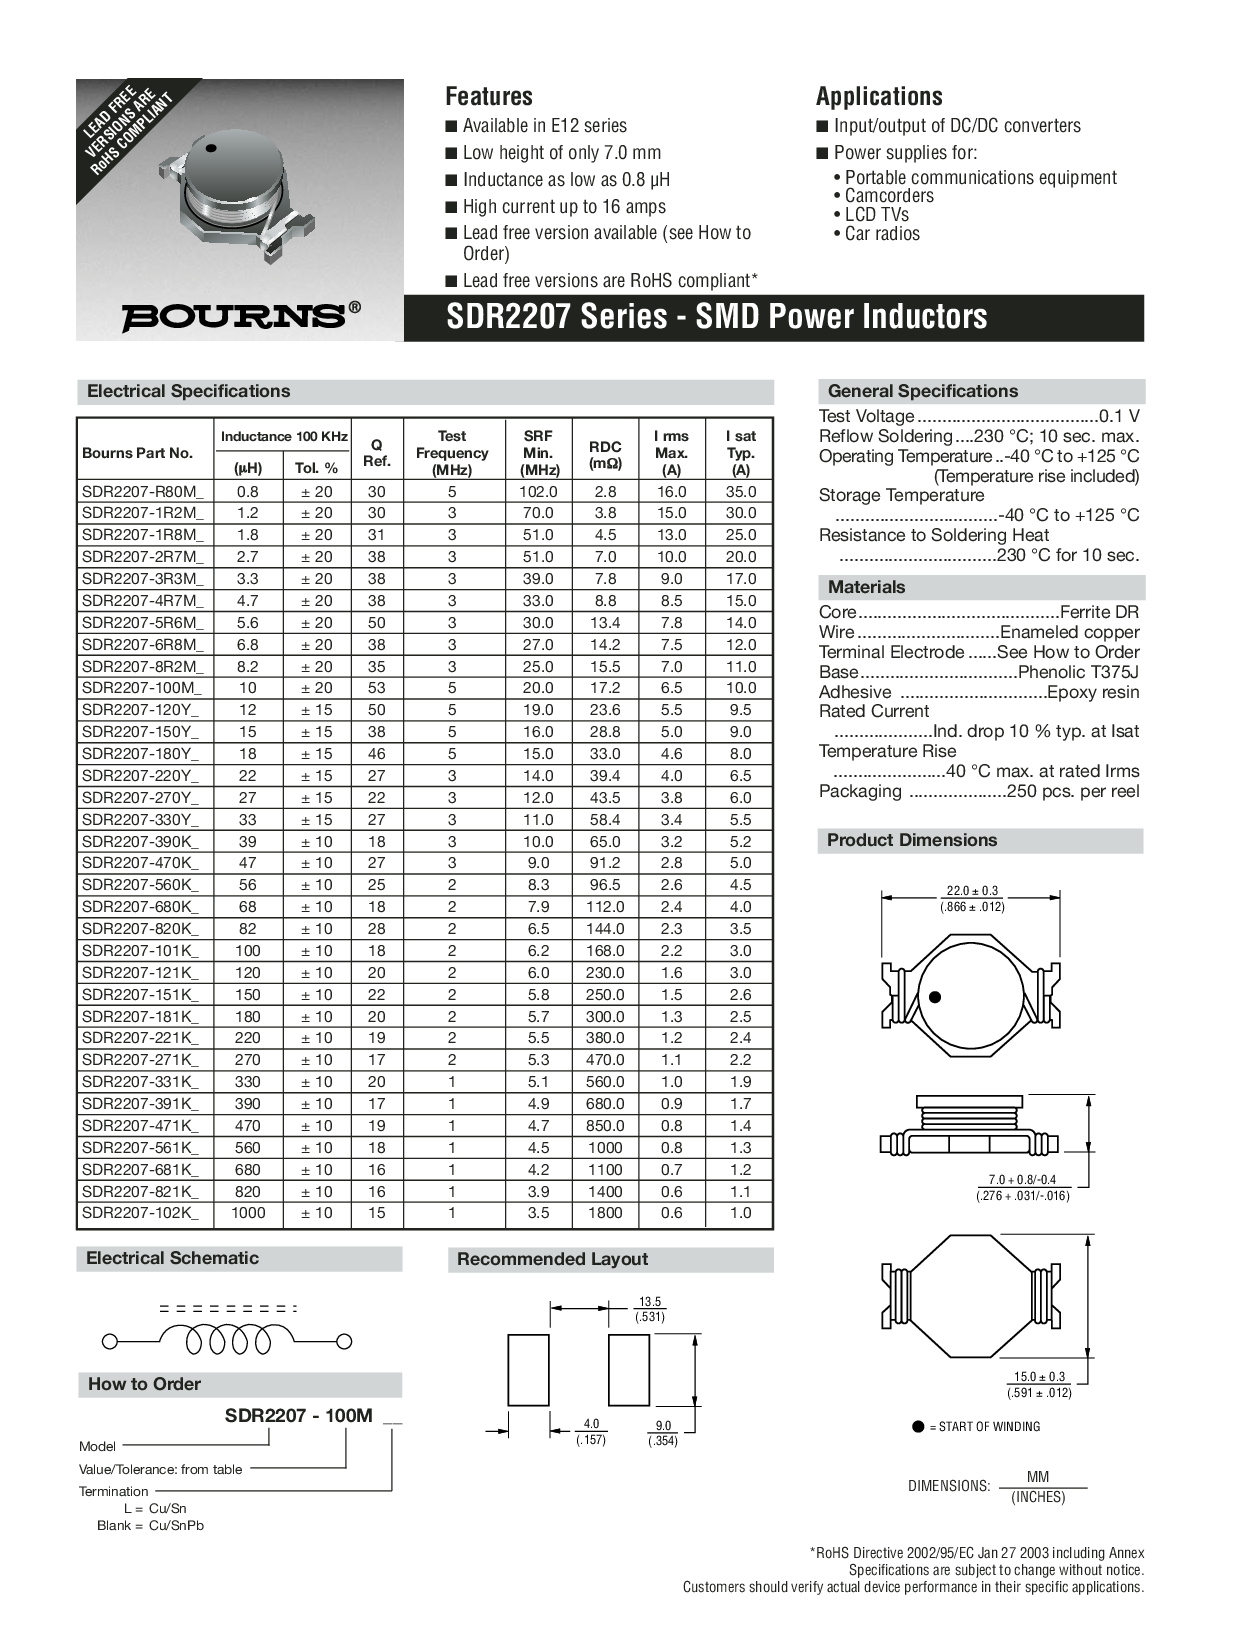Click the Electrical Schematic section heading
1238x1631 pixels.
tap(172, 1258)
